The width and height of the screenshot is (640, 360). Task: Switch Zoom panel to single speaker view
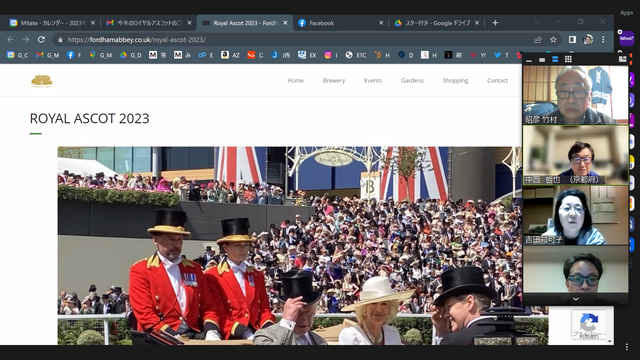542,60
